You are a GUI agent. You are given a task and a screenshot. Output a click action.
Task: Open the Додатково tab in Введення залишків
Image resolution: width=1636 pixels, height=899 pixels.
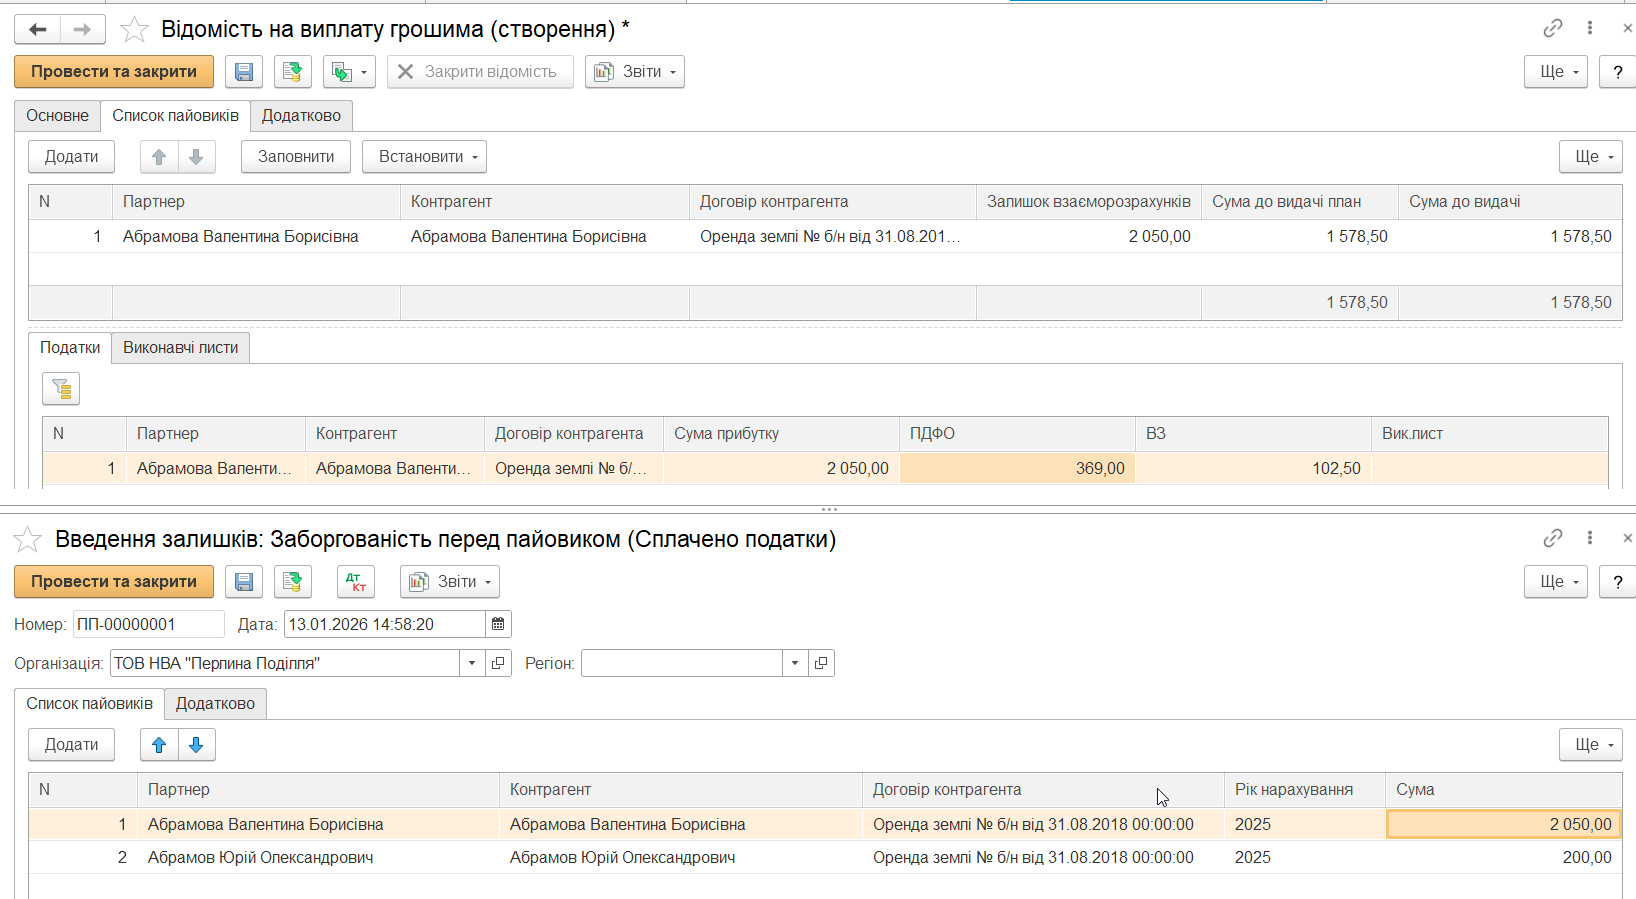pos(215,704)
